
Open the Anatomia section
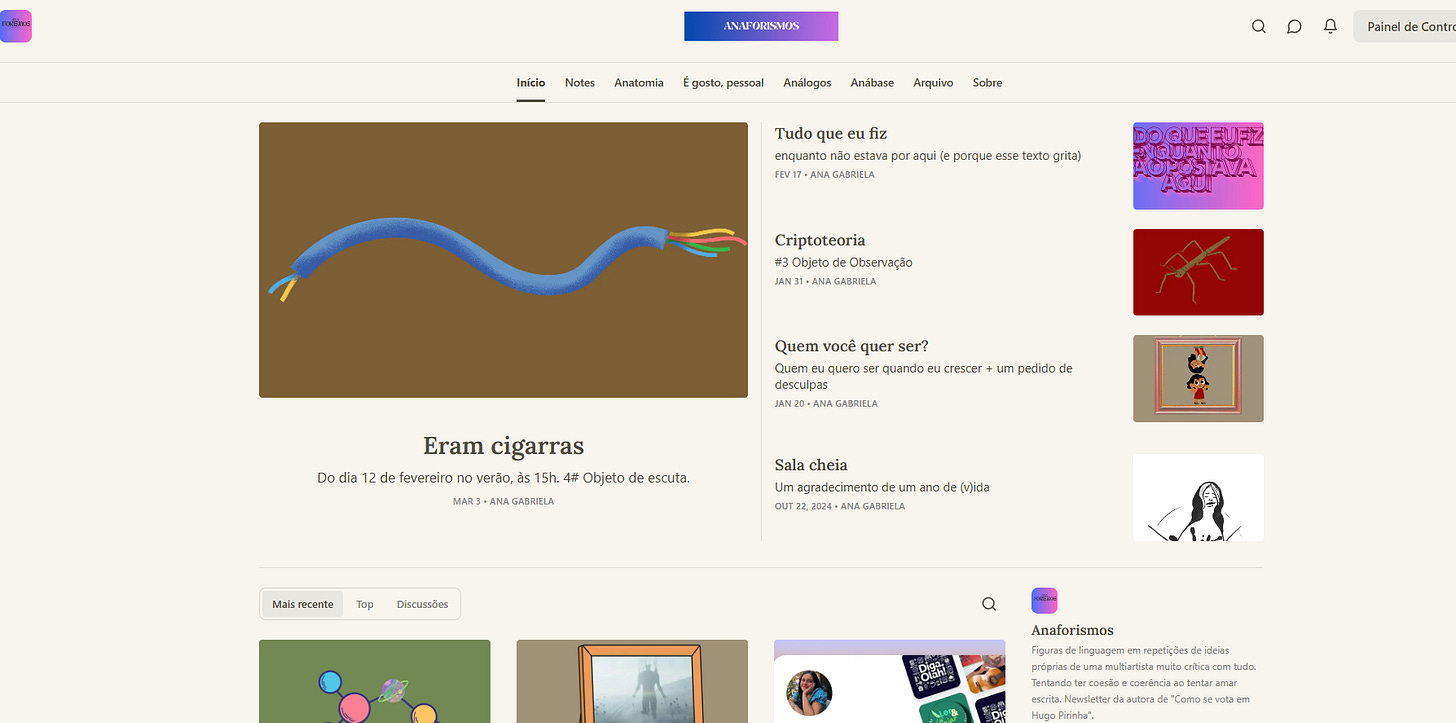coord(639,83)
